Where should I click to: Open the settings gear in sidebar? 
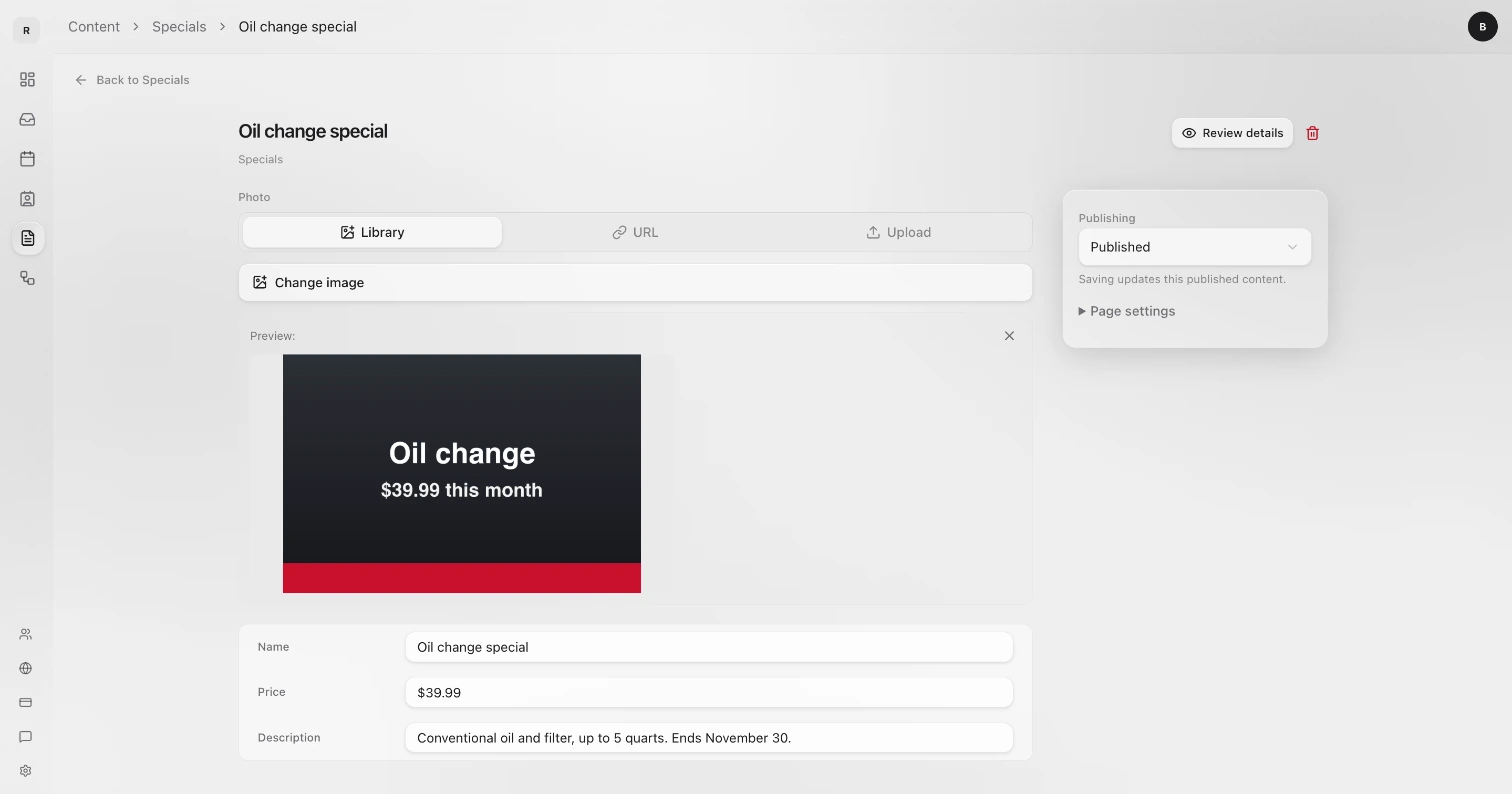[x=26, y=771]
